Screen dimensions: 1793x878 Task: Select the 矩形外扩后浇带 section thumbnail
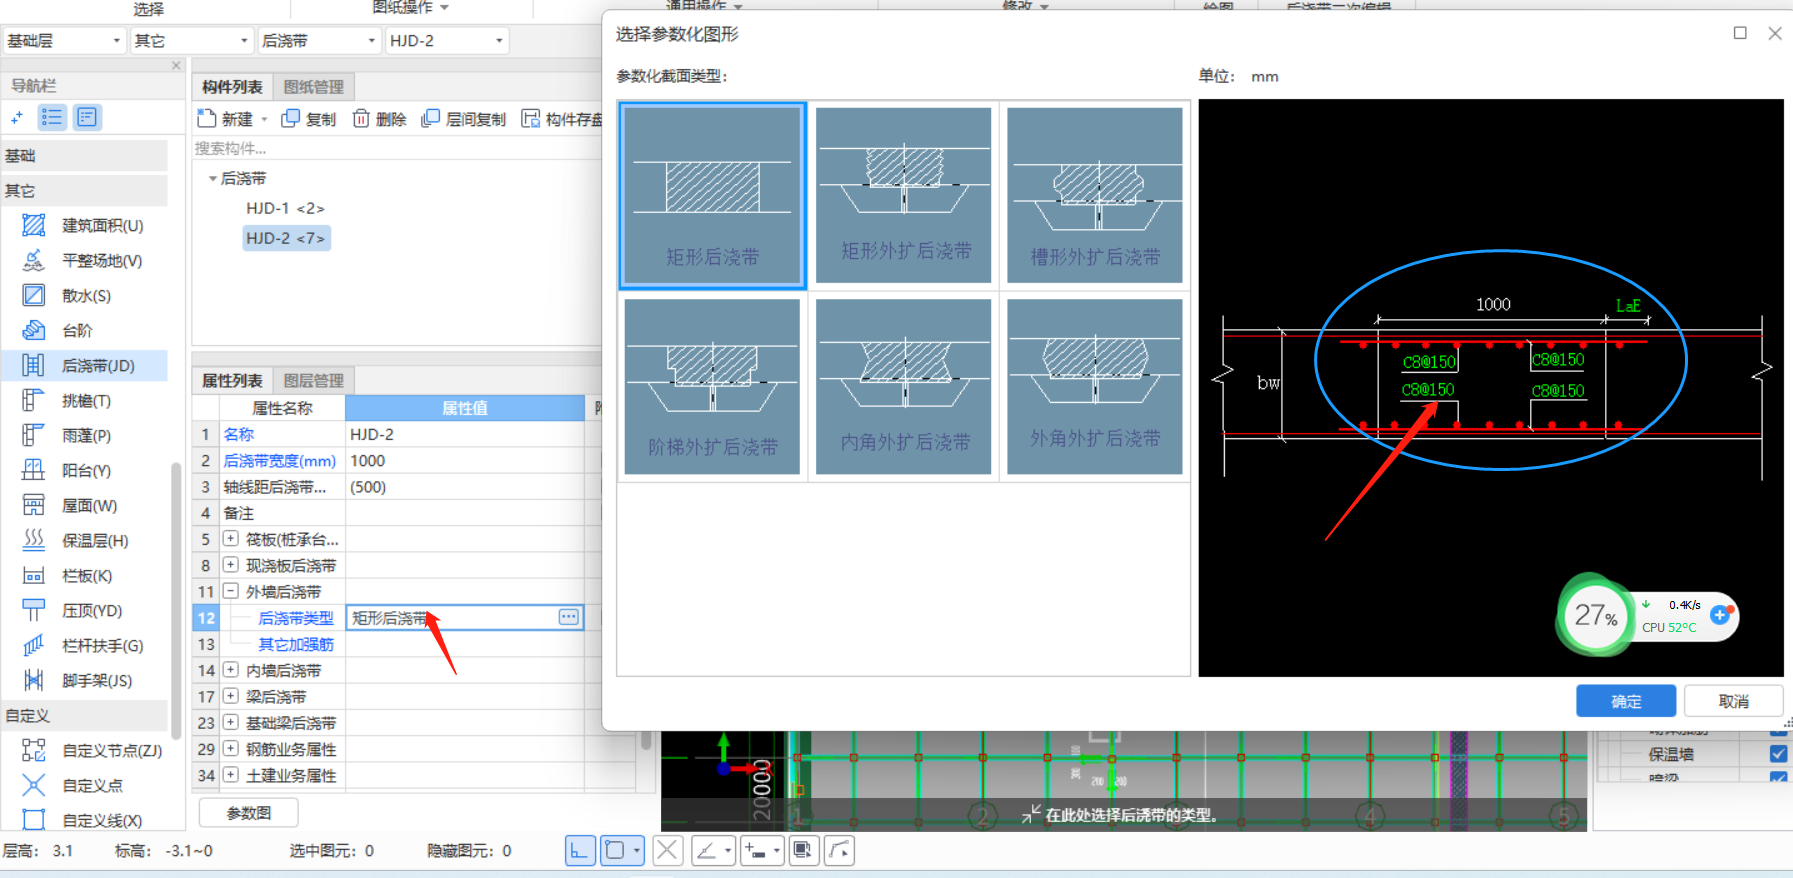pyautogui.click(x=904, y=195)
